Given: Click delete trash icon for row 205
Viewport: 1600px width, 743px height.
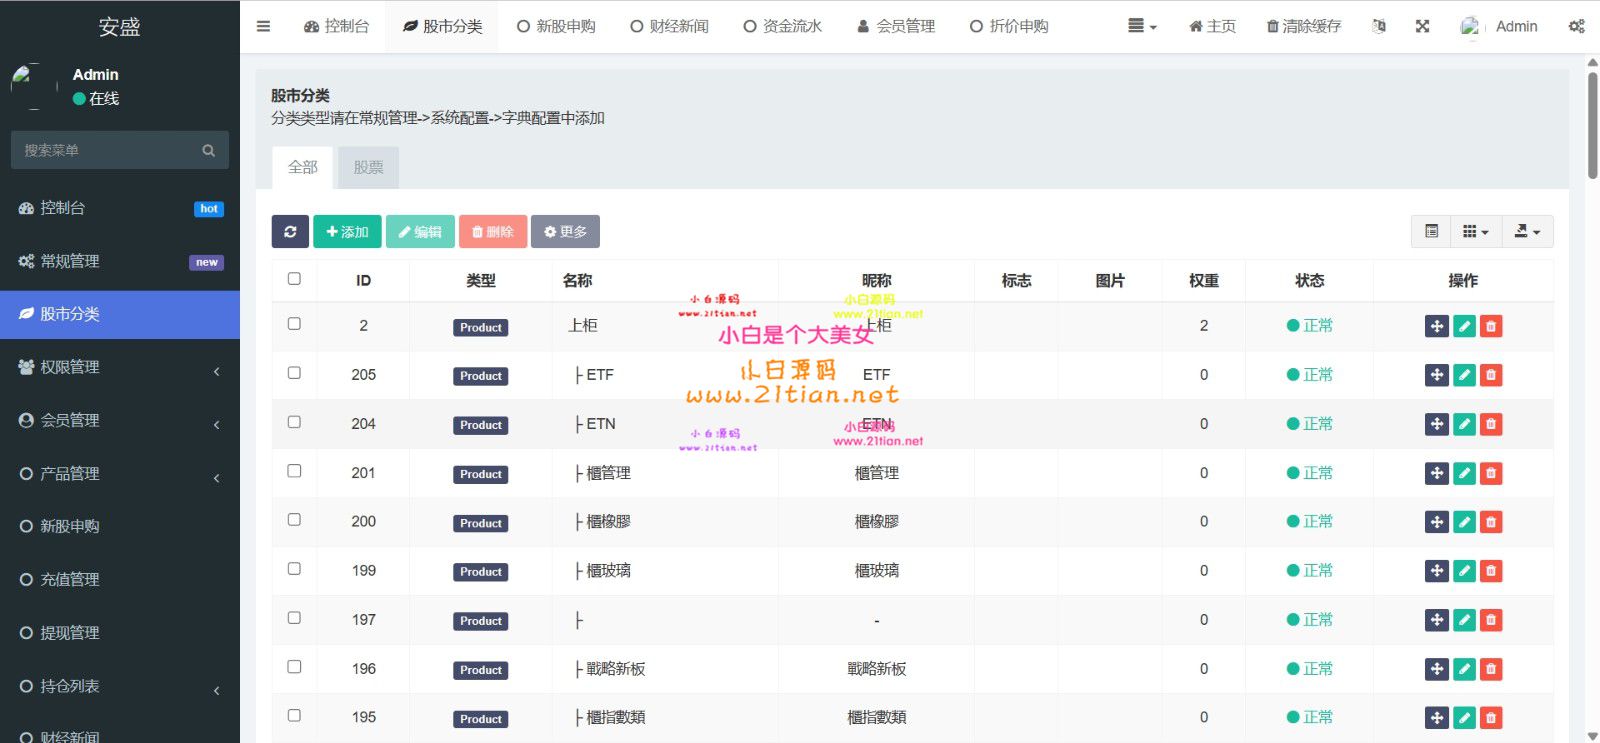Looking at the screenshot, I should tap(1491, 375).
